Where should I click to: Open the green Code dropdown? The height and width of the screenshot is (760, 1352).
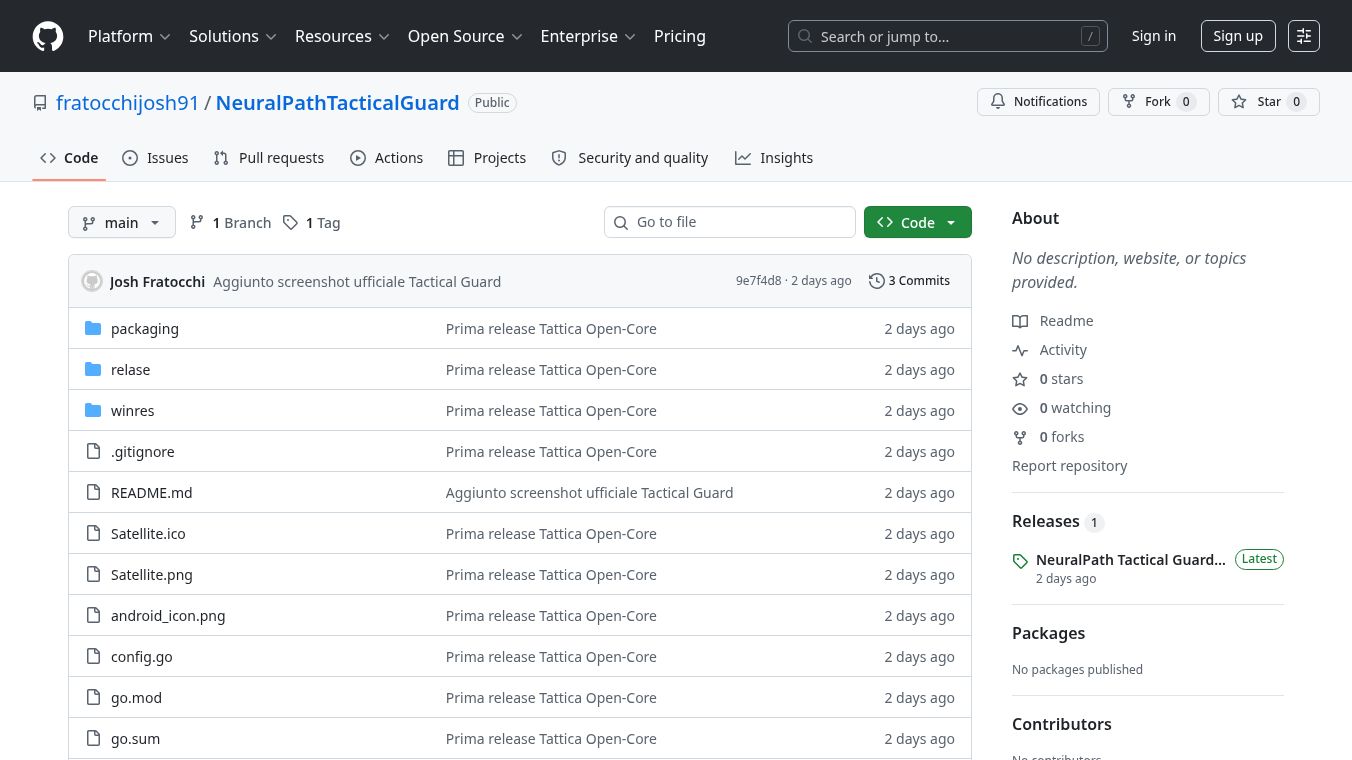(917, 223)
